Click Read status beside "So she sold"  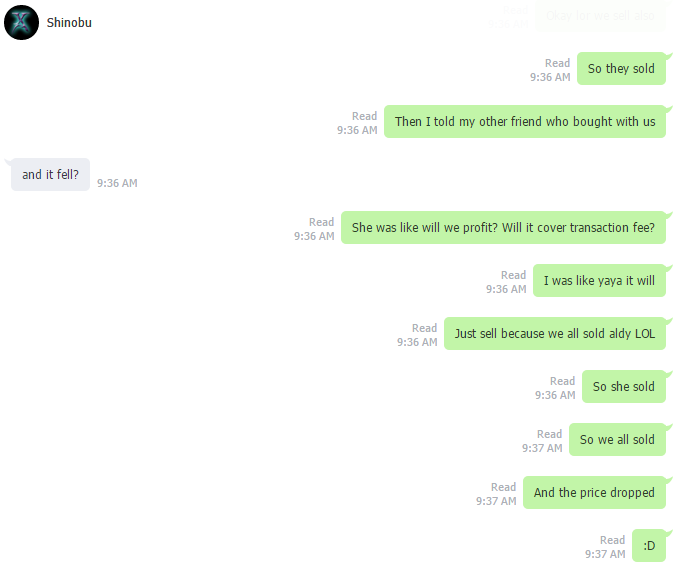tap(563, 381)
